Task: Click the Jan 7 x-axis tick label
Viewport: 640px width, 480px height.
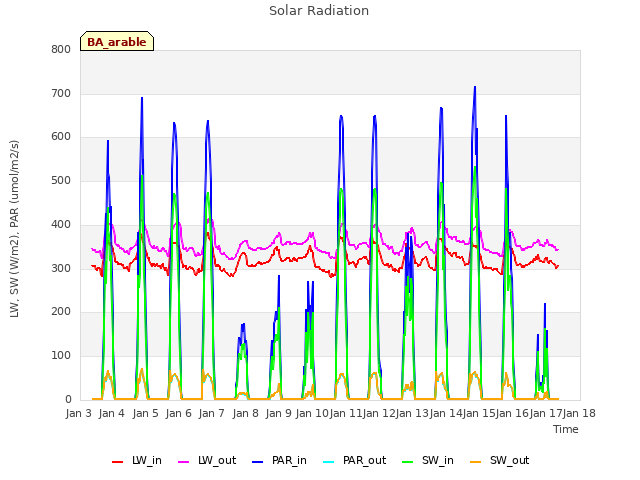Action: [x=212, y=413]
